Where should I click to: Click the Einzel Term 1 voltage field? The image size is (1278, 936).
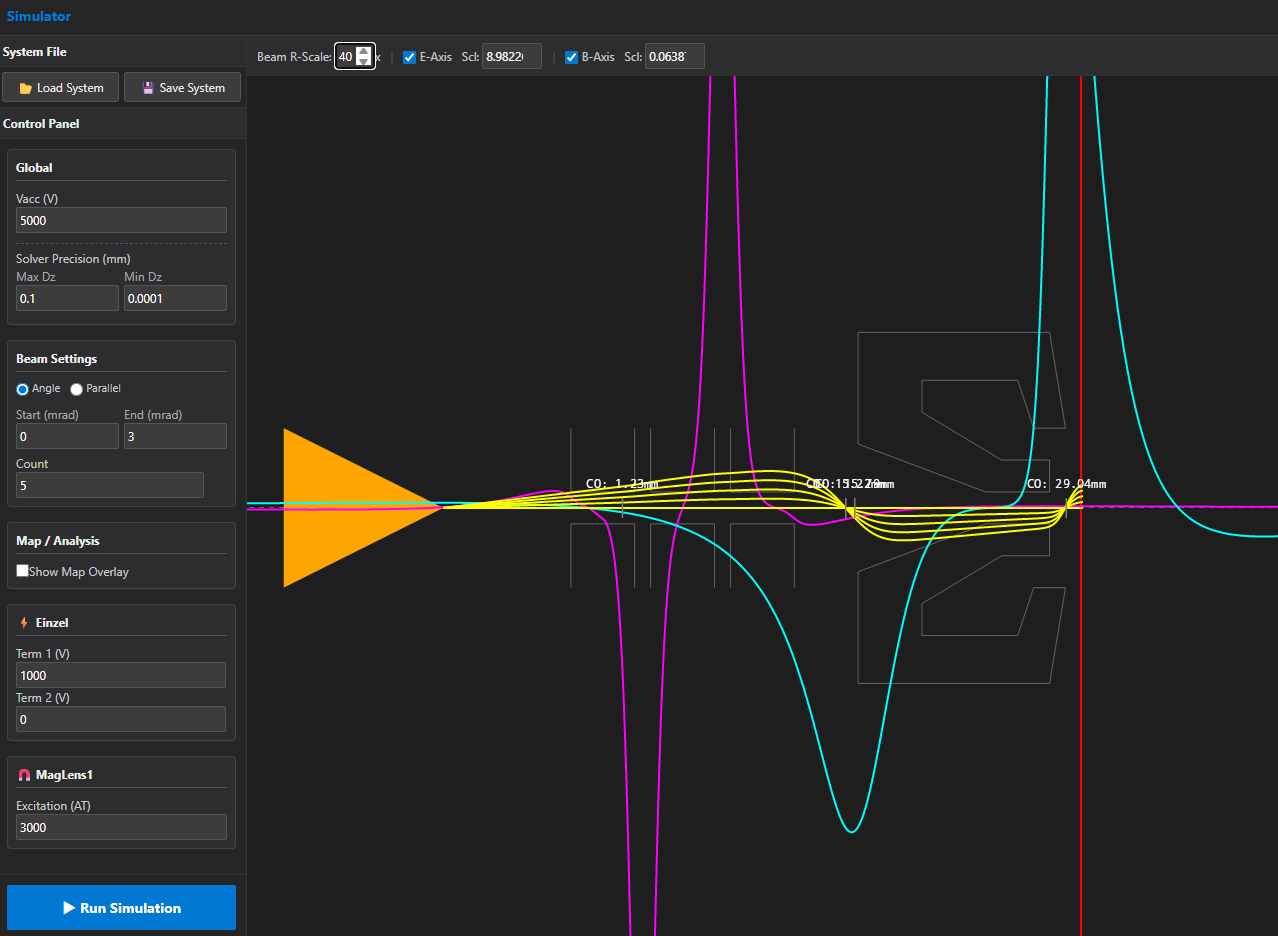click(121, 675)
